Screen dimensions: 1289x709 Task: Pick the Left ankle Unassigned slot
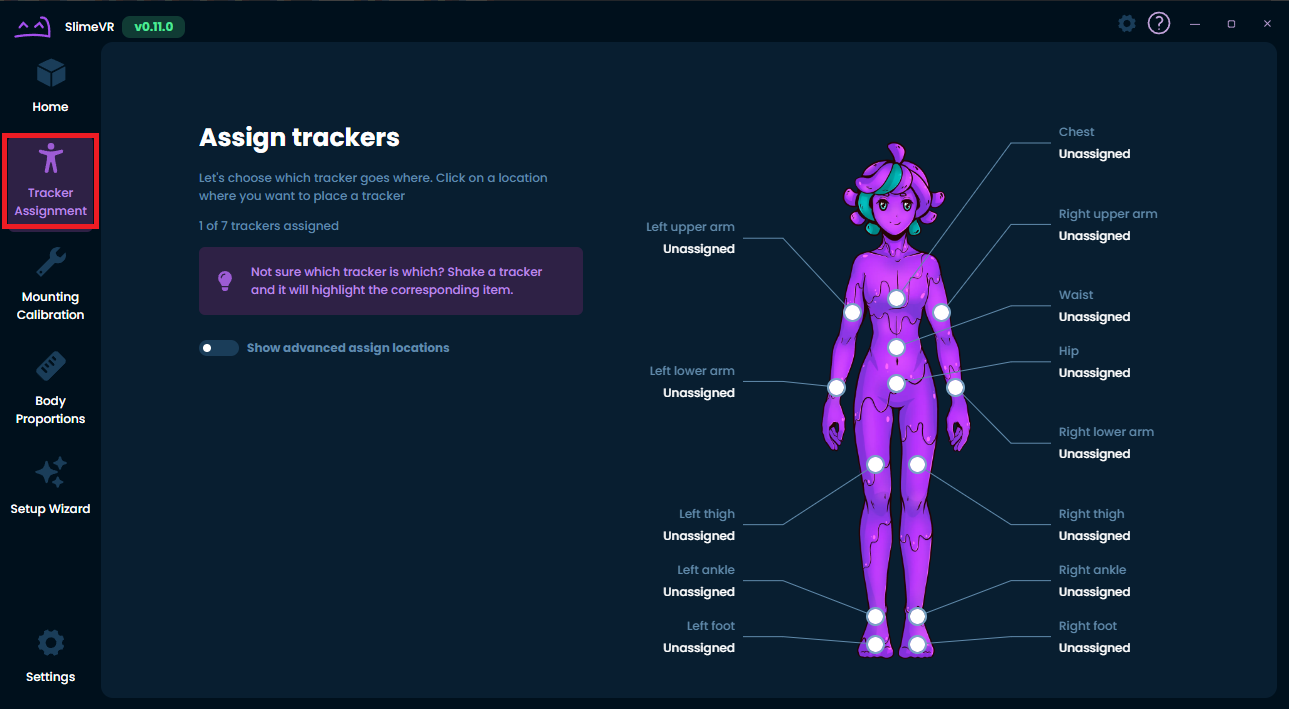[x=698, y=591]
